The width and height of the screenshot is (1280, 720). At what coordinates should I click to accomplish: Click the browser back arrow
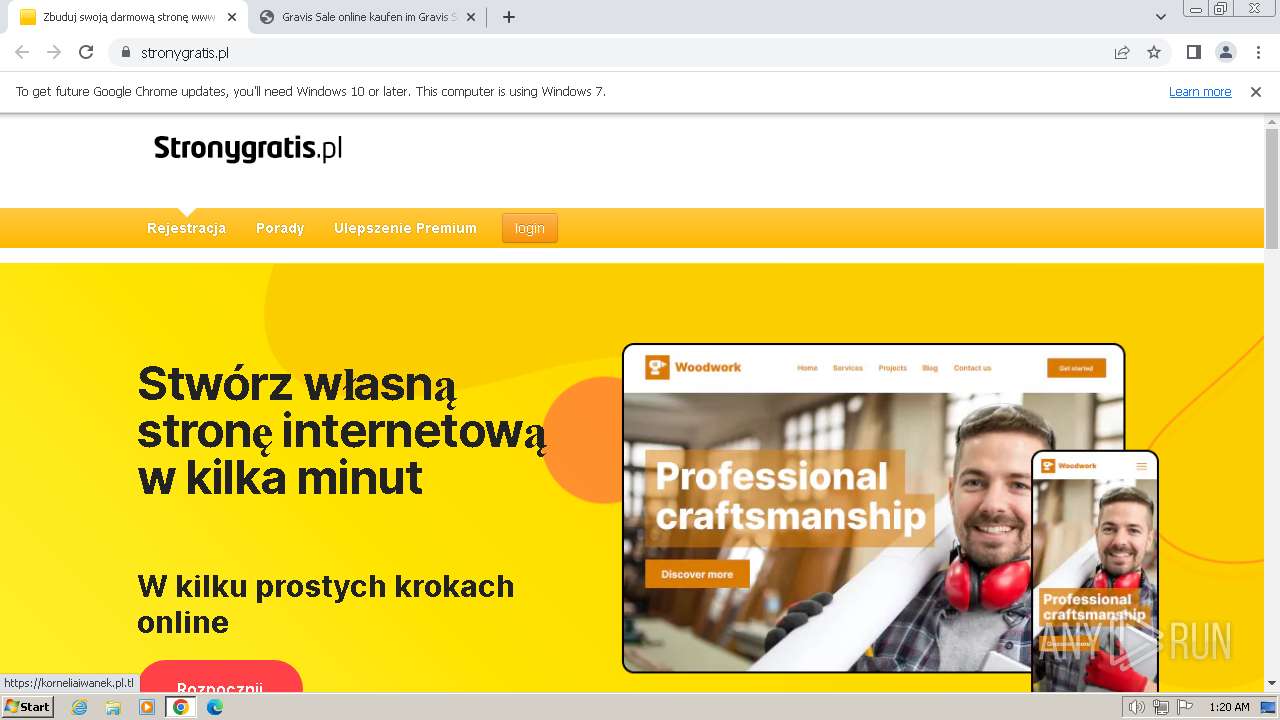coord(22,52)
